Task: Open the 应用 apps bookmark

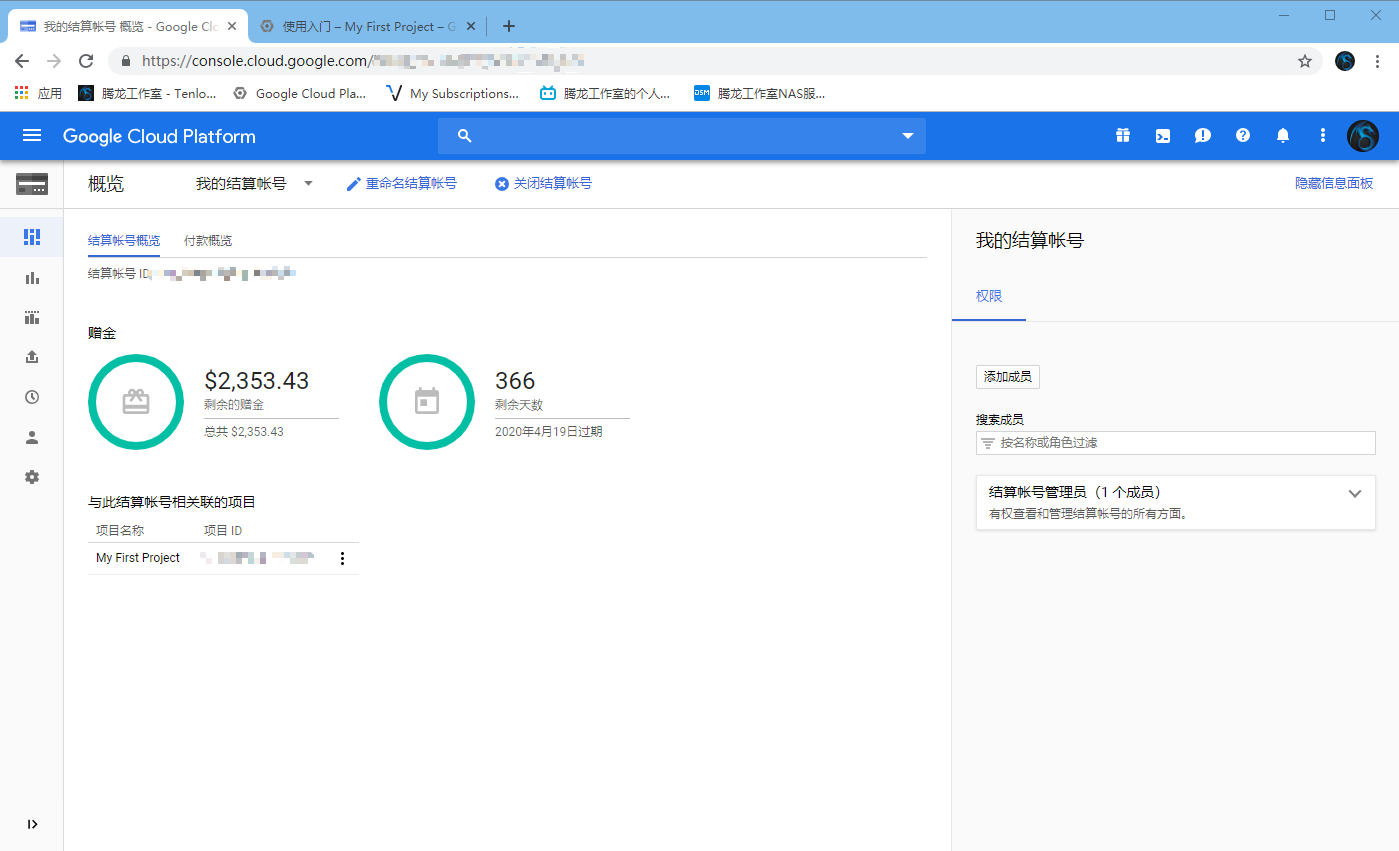Action: (x=38, y=93)
